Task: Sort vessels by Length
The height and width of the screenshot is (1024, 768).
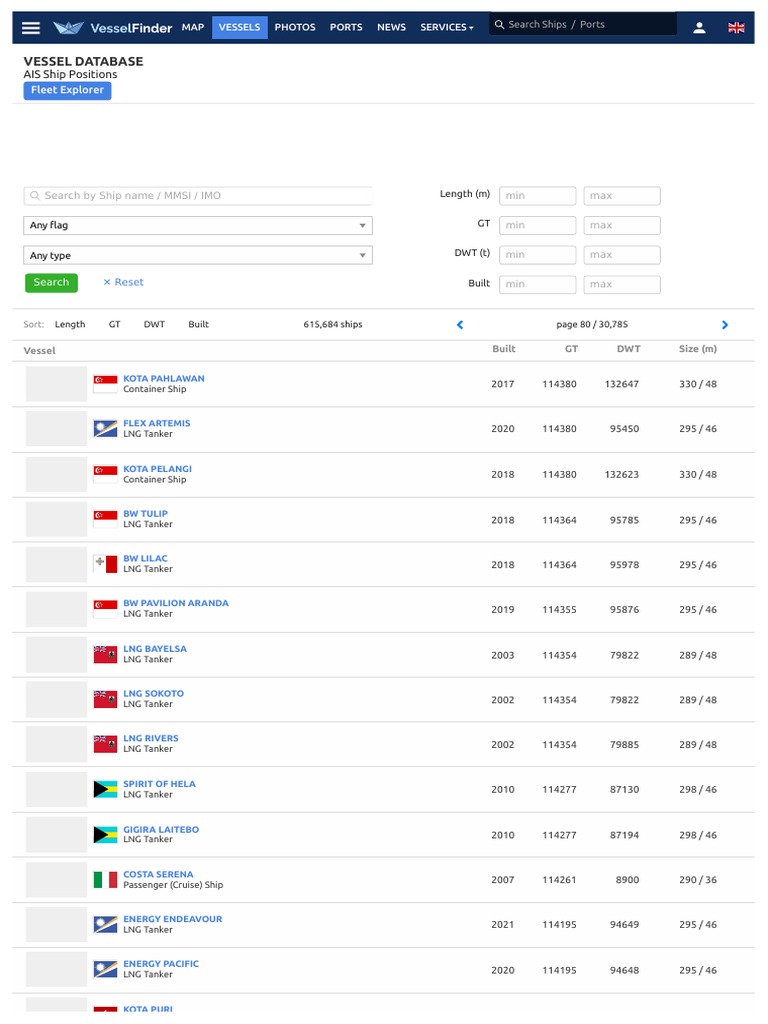Action: tap(70, 325)
